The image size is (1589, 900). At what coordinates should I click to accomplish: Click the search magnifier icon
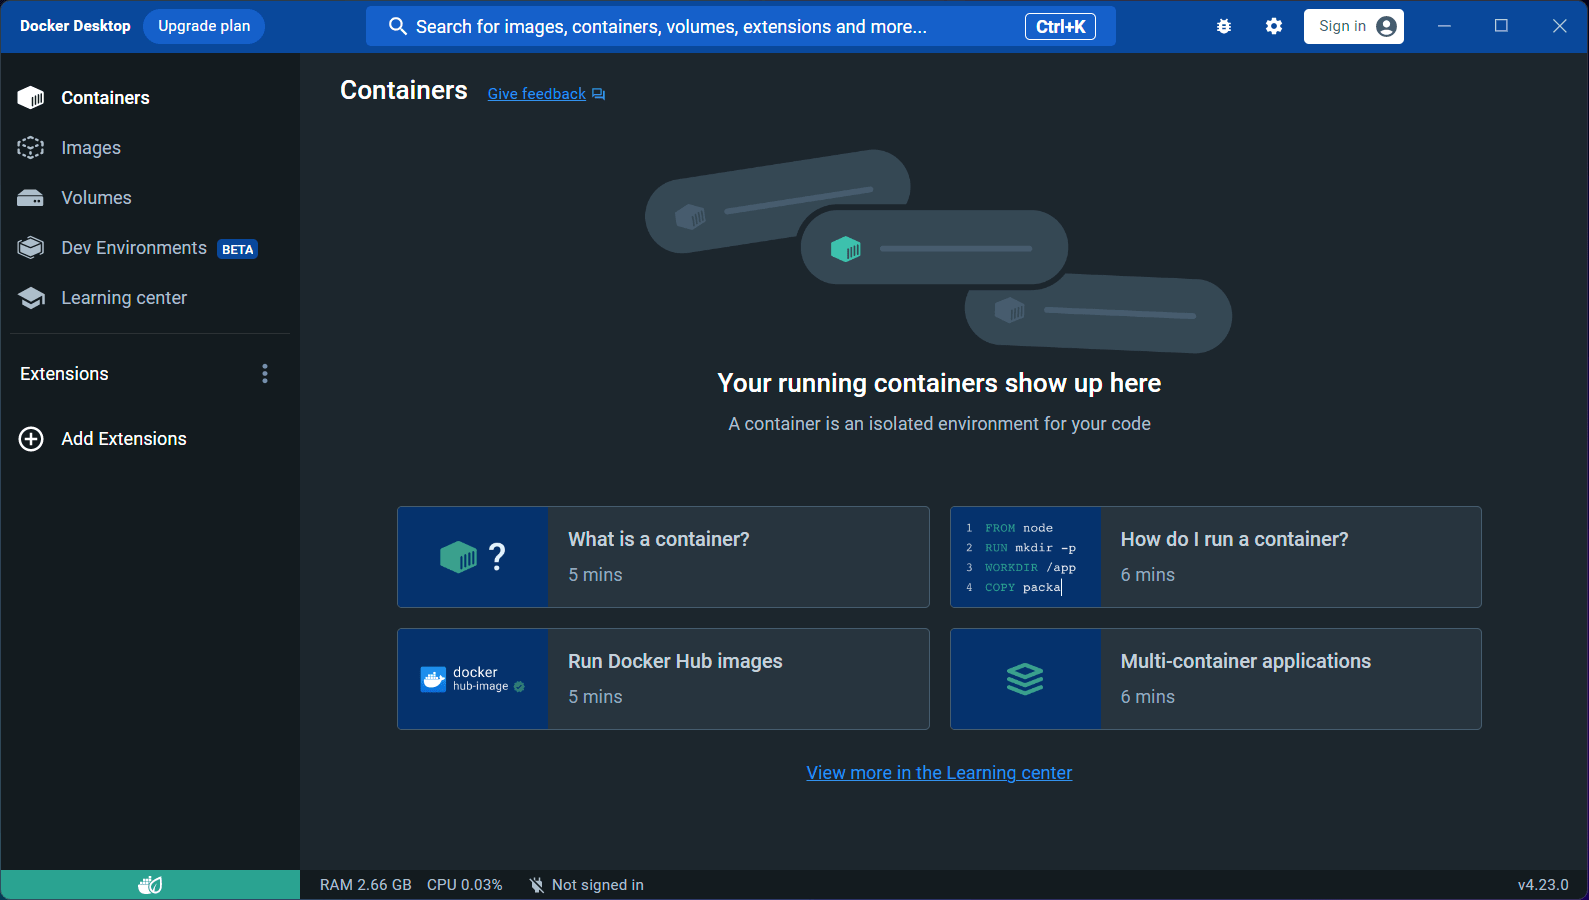tap(397, 27)
